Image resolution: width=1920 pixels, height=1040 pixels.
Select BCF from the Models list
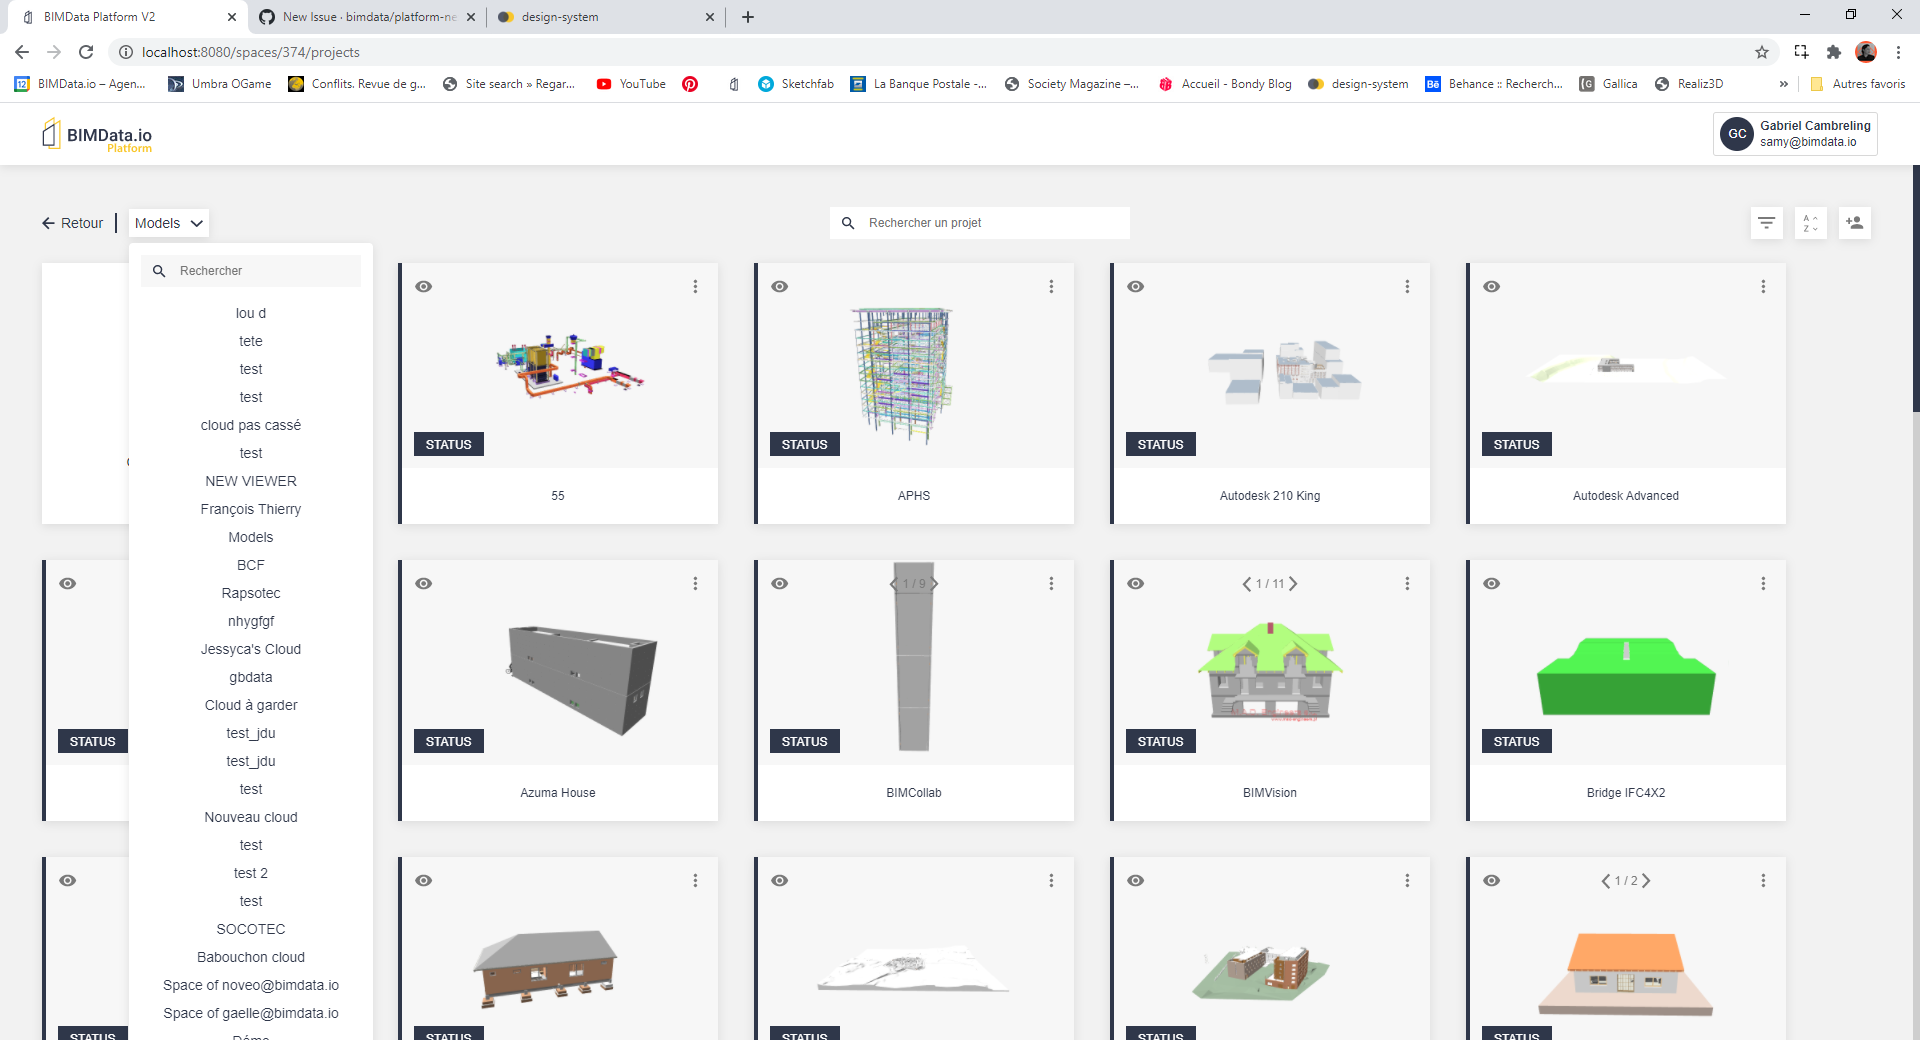(x=250, y=565)
